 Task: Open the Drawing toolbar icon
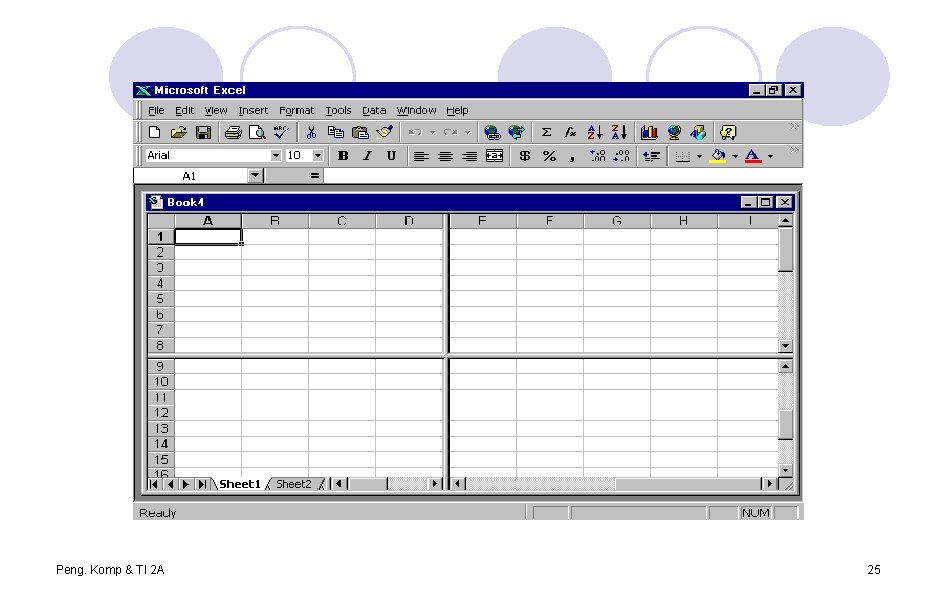coord(698,132)
